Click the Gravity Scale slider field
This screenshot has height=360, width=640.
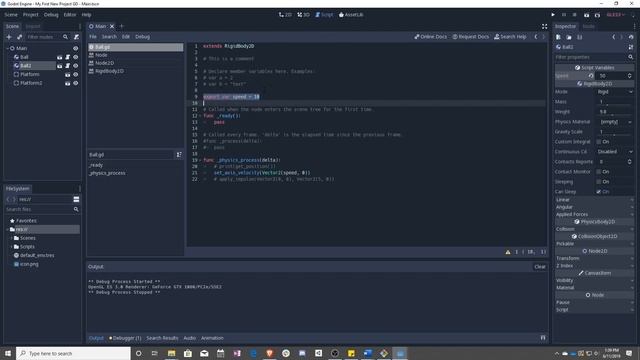click(x=615, y=132)
